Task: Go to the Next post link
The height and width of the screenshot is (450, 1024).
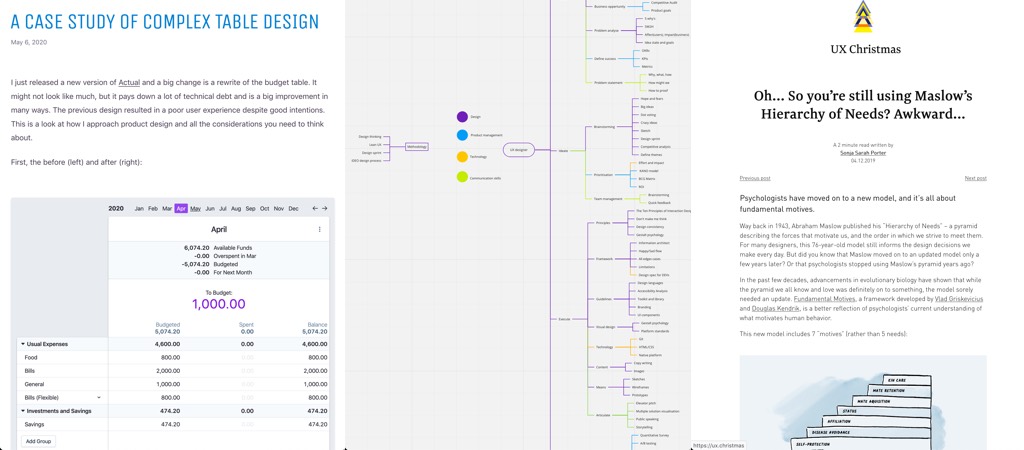Action: [x=975, y=178]
